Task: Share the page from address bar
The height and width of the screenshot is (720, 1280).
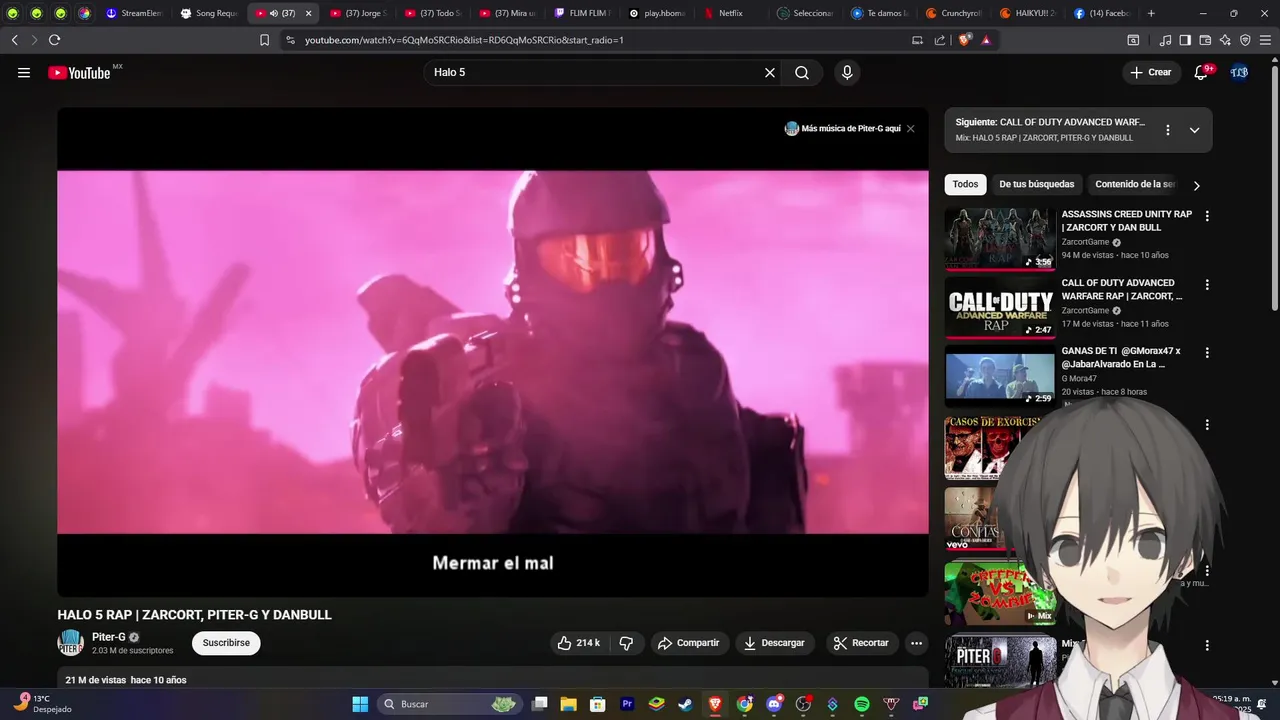Action: click(940, 40)
